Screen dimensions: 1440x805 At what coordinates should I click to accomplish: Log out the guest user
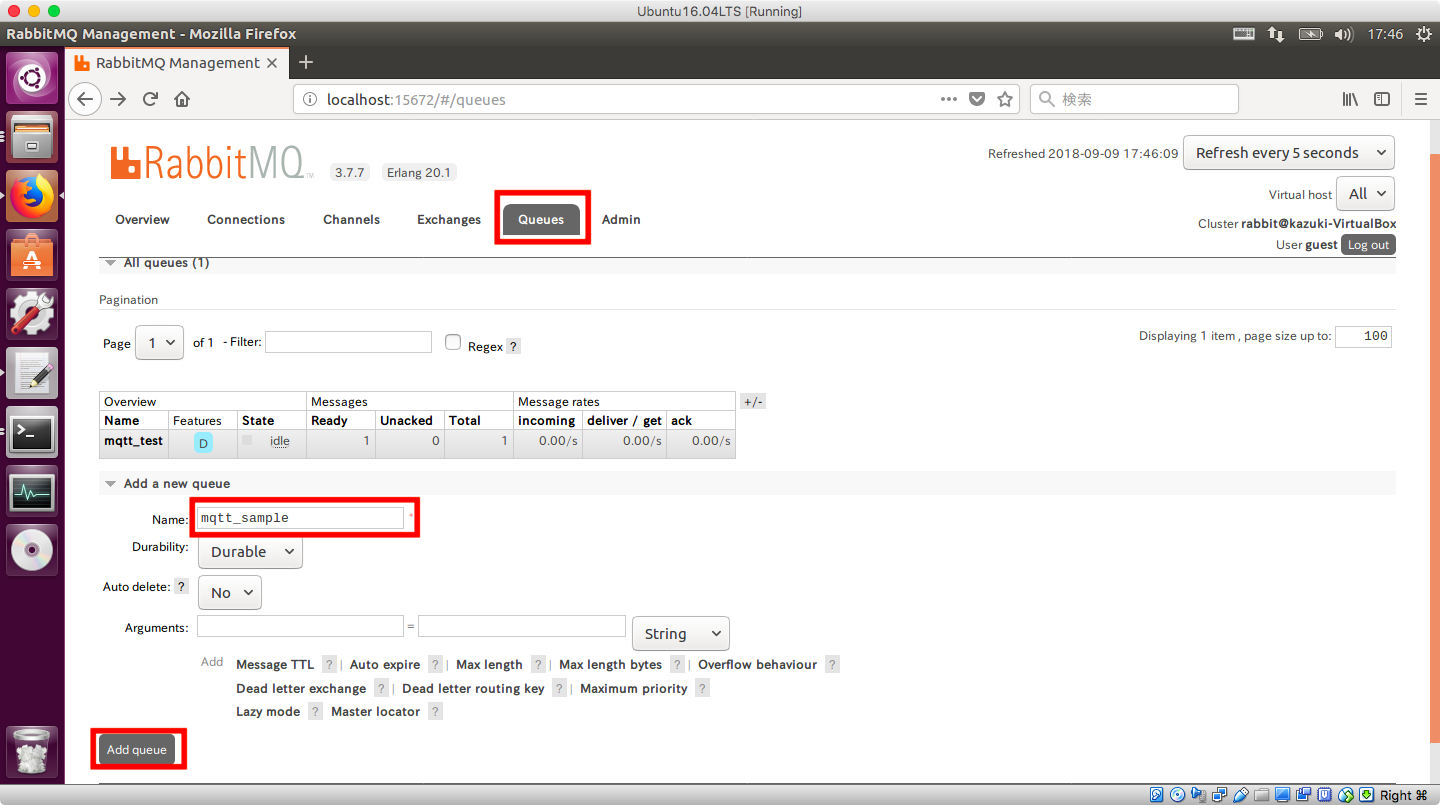pos(1368,245)
